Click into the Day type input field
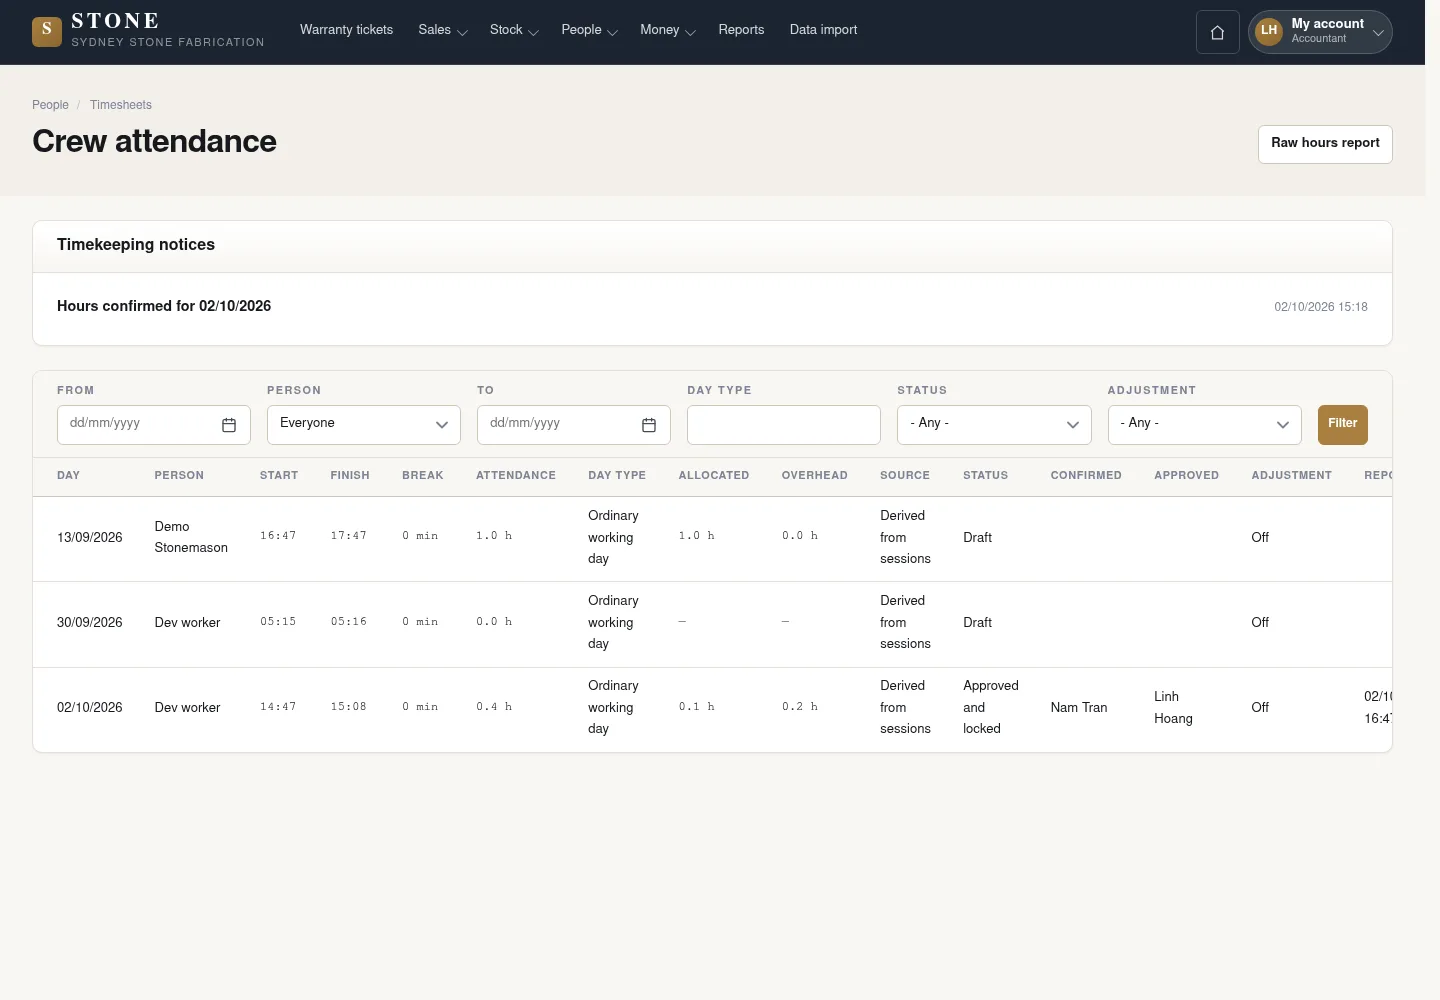The image size is (1440, 1000). [x=784, y=424]
